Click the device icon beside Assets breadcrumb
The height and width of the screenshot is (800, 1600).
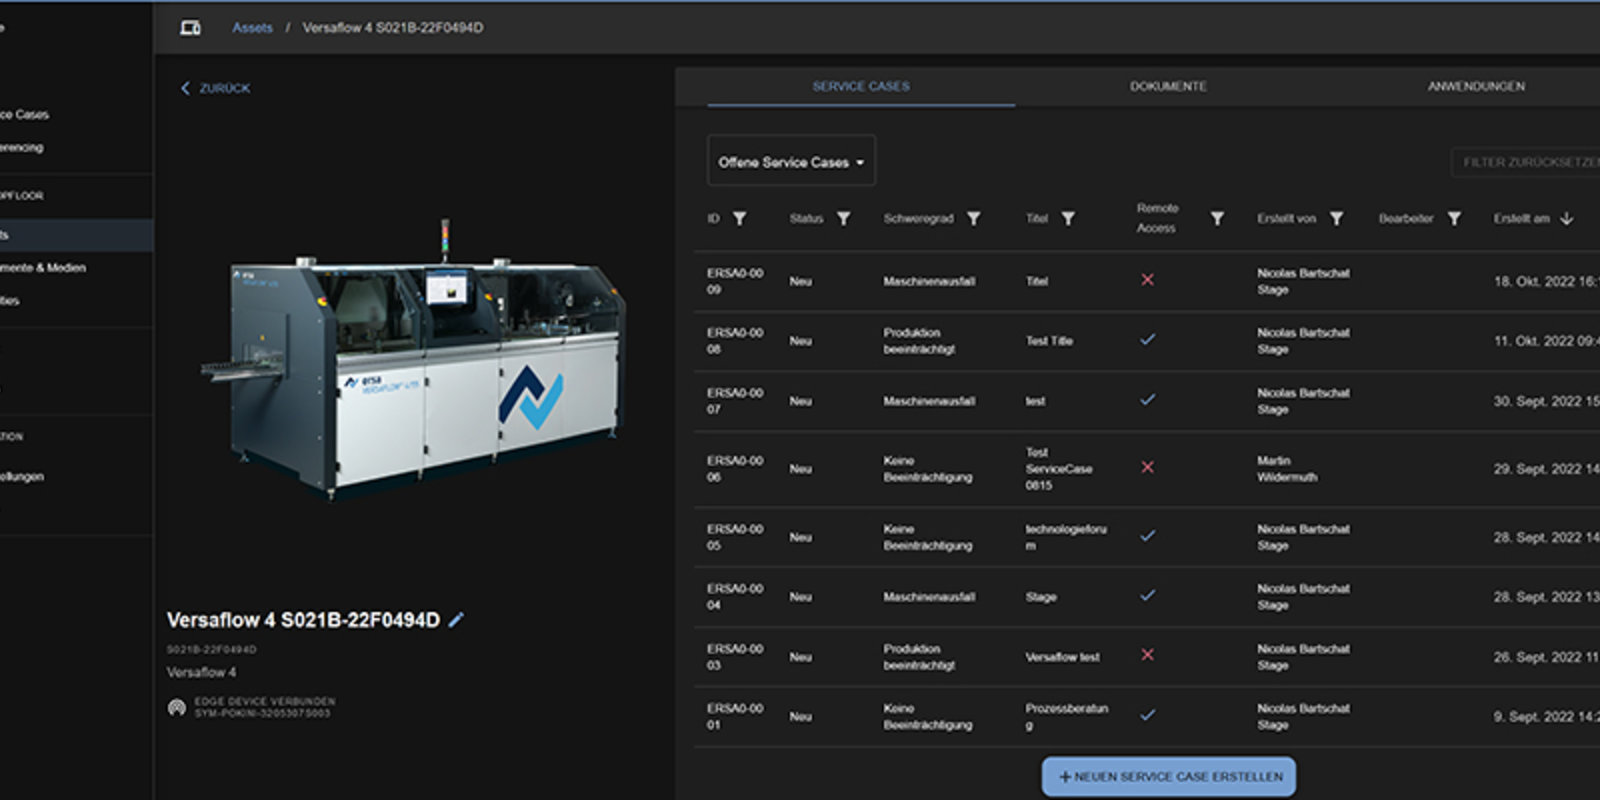pos(190,28)
